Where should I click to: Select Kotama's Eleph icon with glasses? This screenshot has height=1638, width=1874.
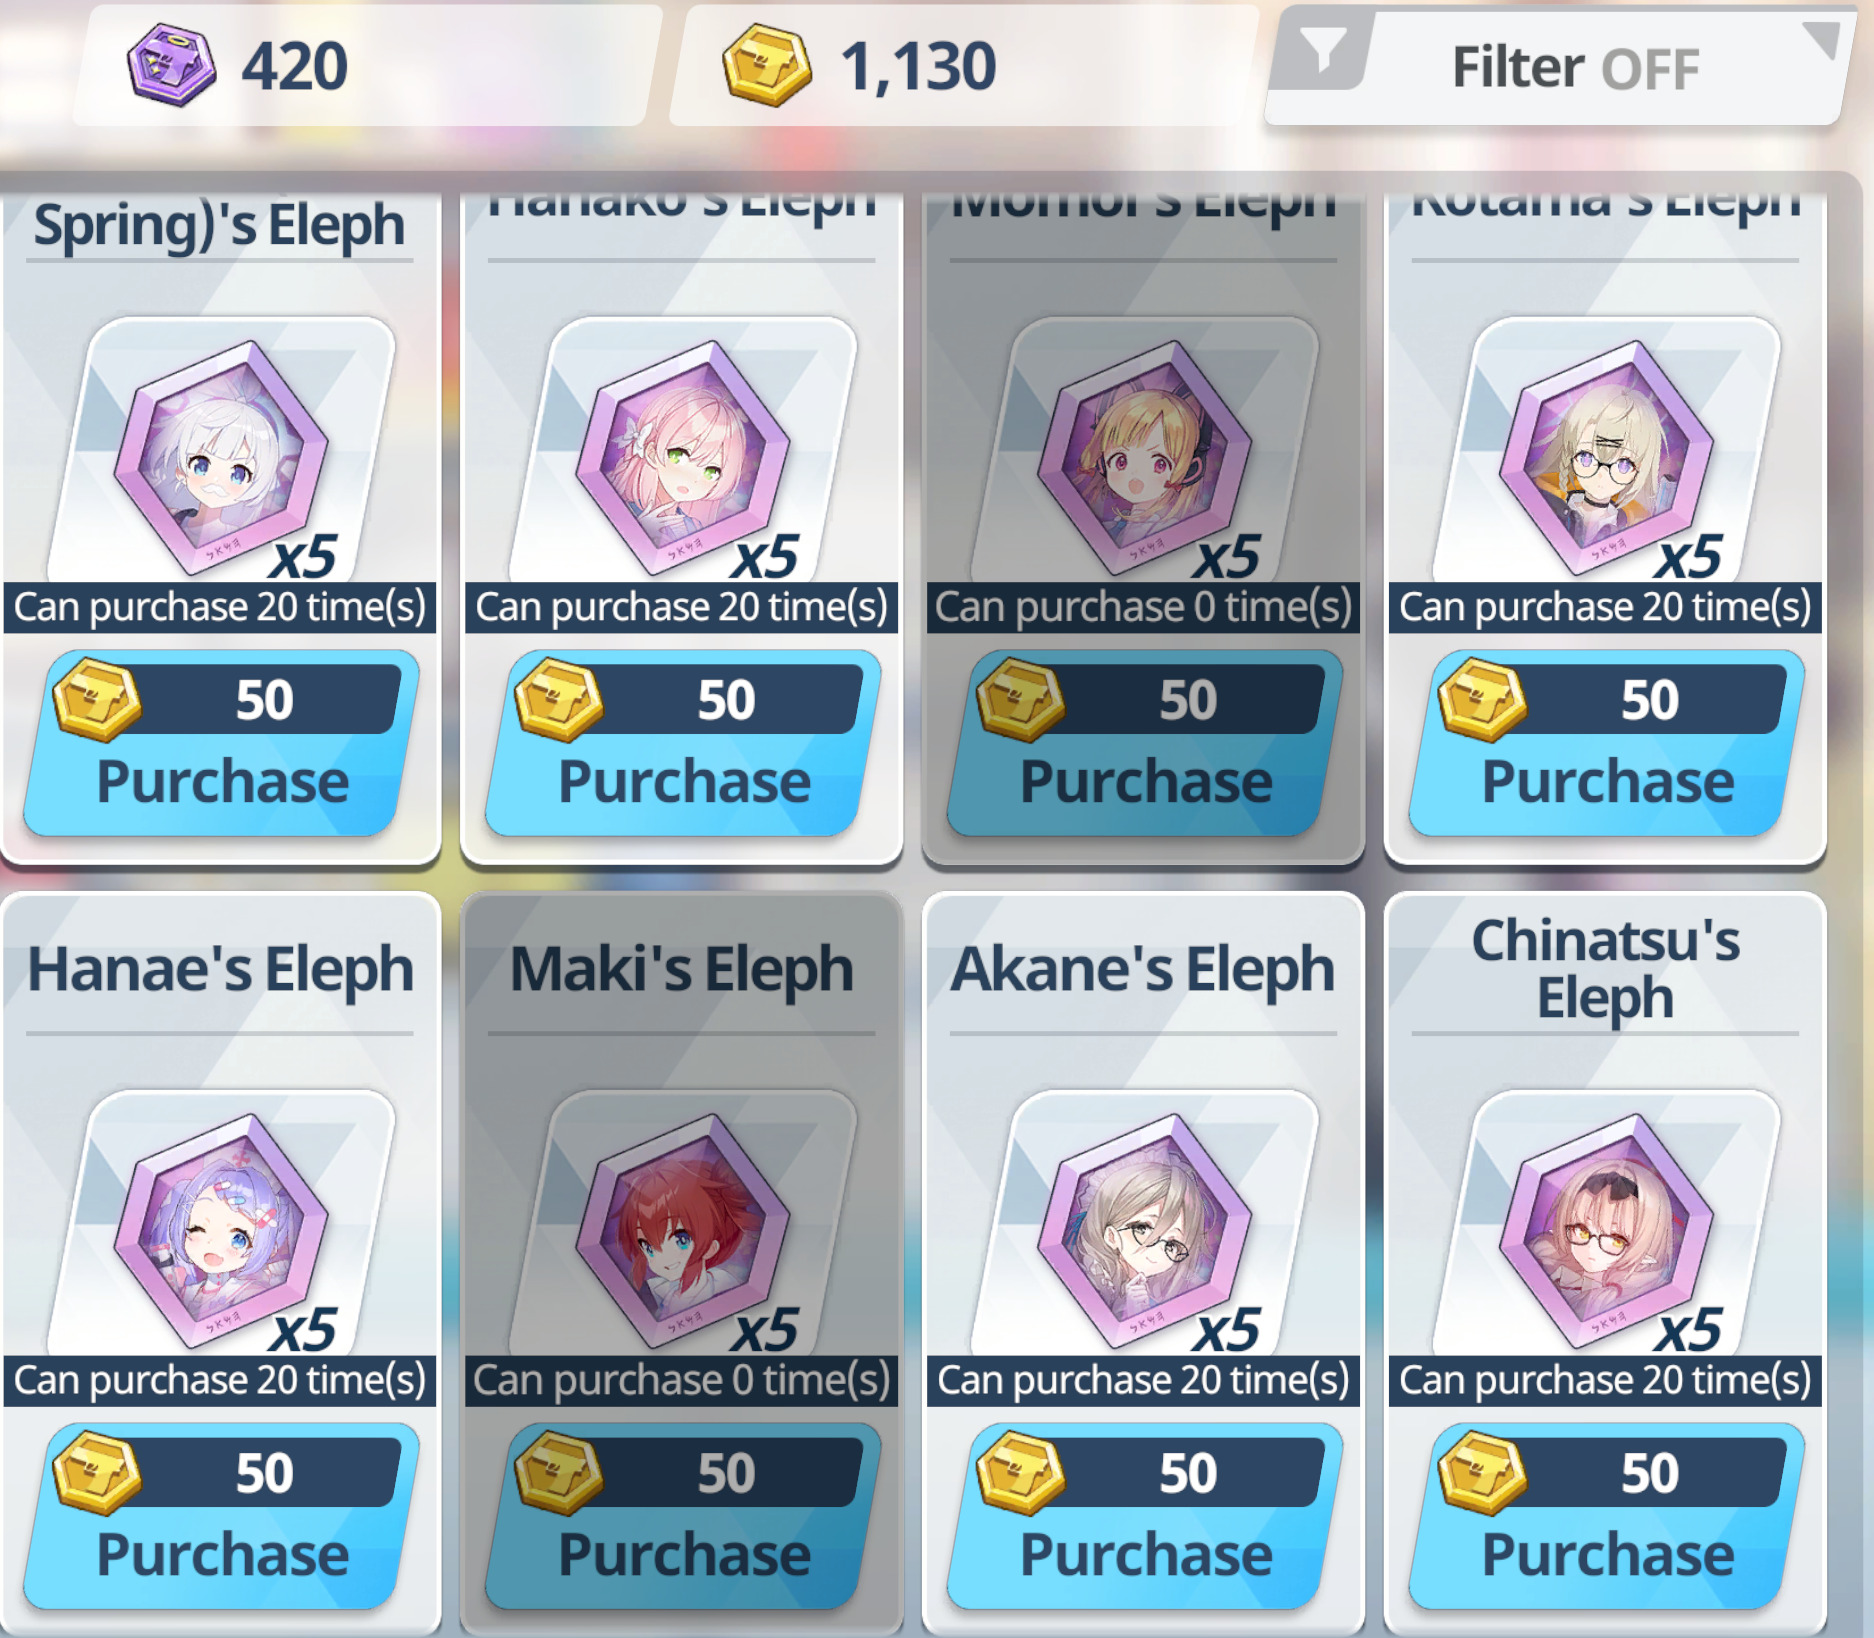(x=1608, y=456)
